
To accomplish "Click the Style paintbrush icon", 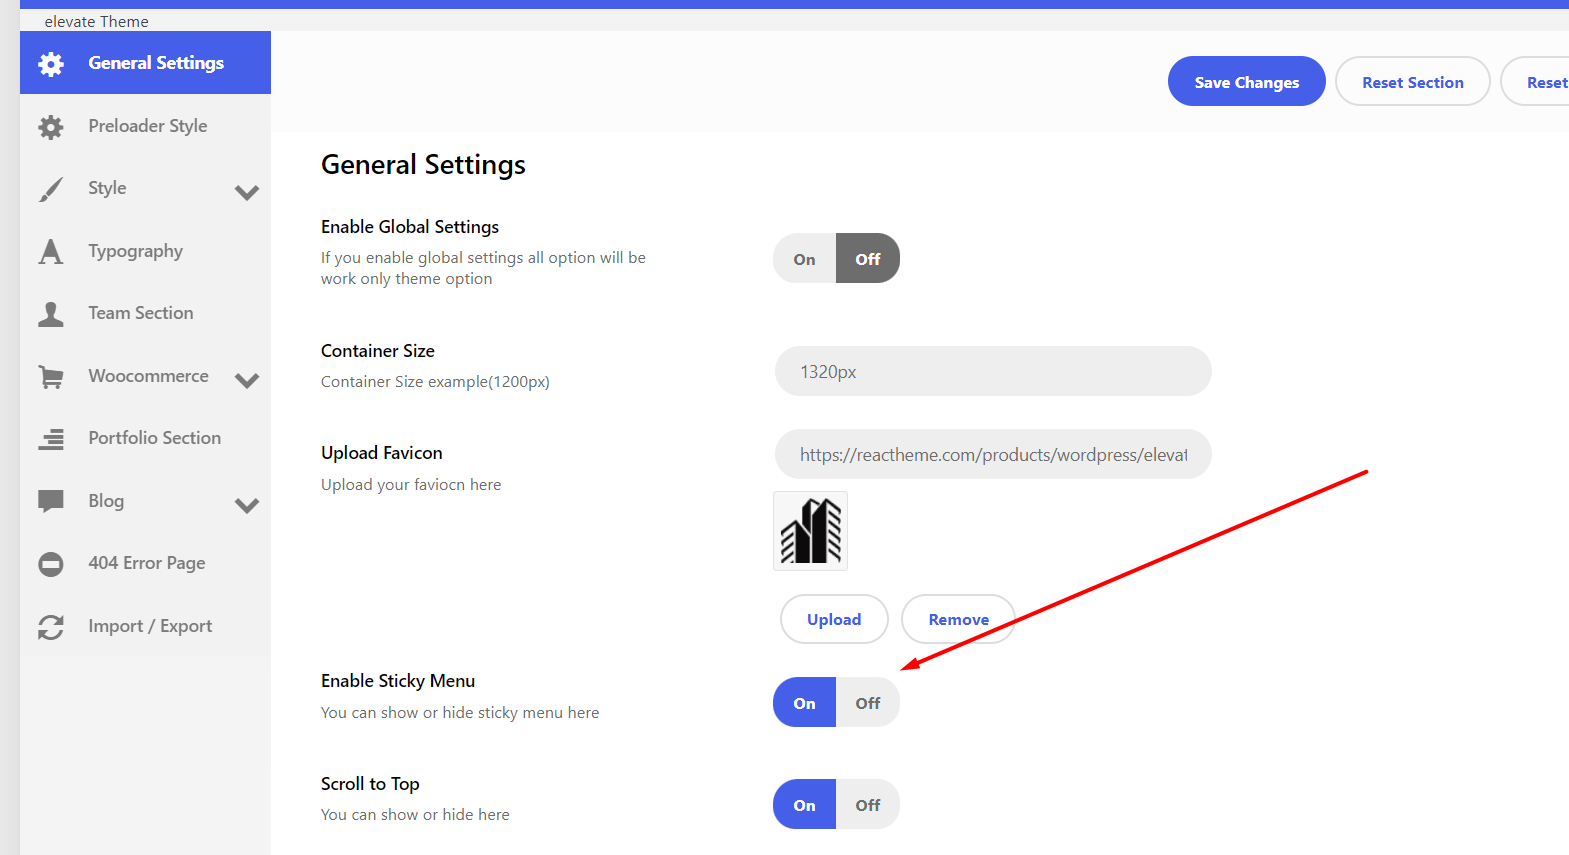I will click(x=51, y=189).
